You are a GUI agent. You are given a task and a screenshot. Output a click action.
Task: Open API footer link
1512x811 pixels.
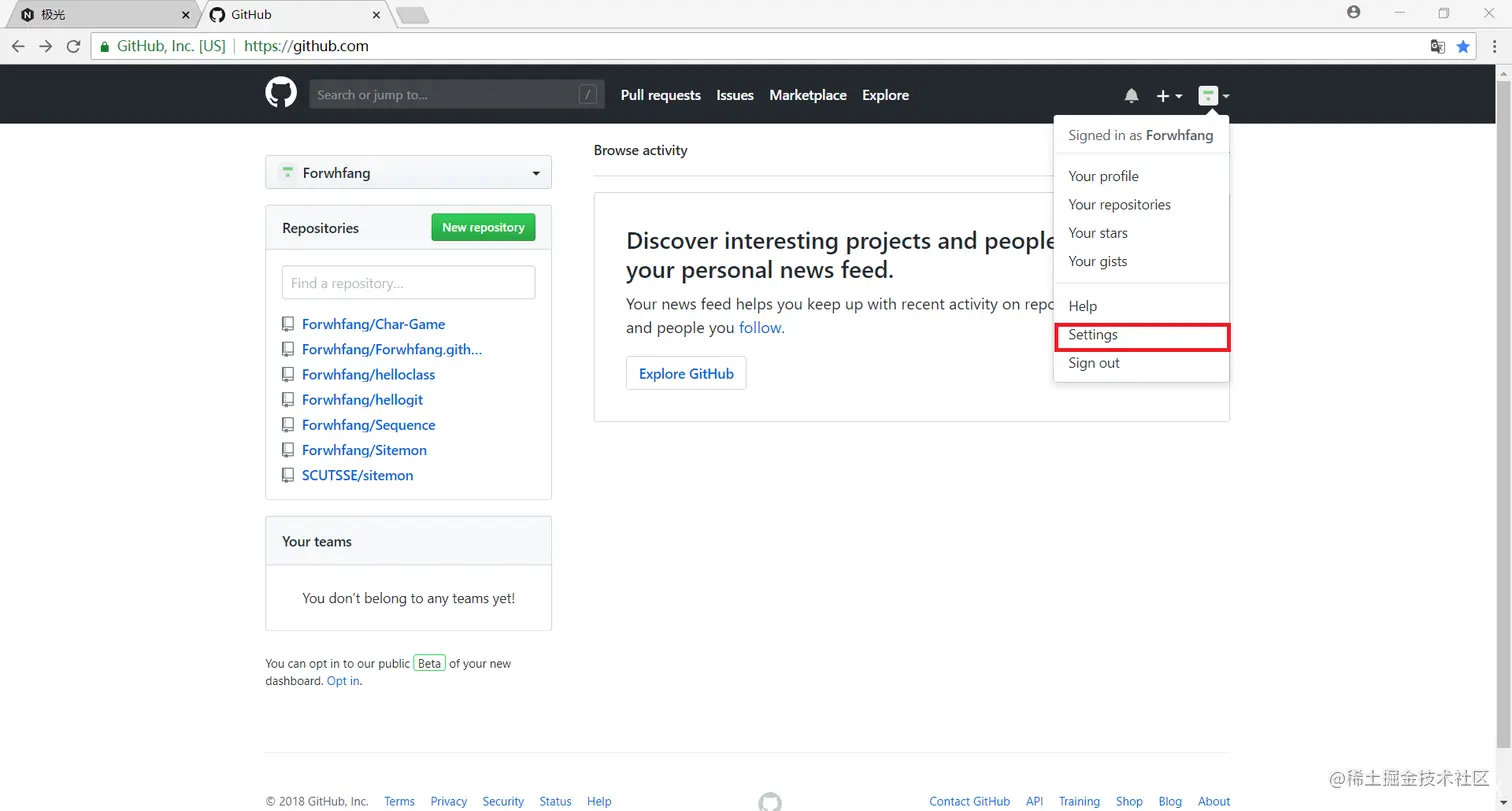(1034, 801)
